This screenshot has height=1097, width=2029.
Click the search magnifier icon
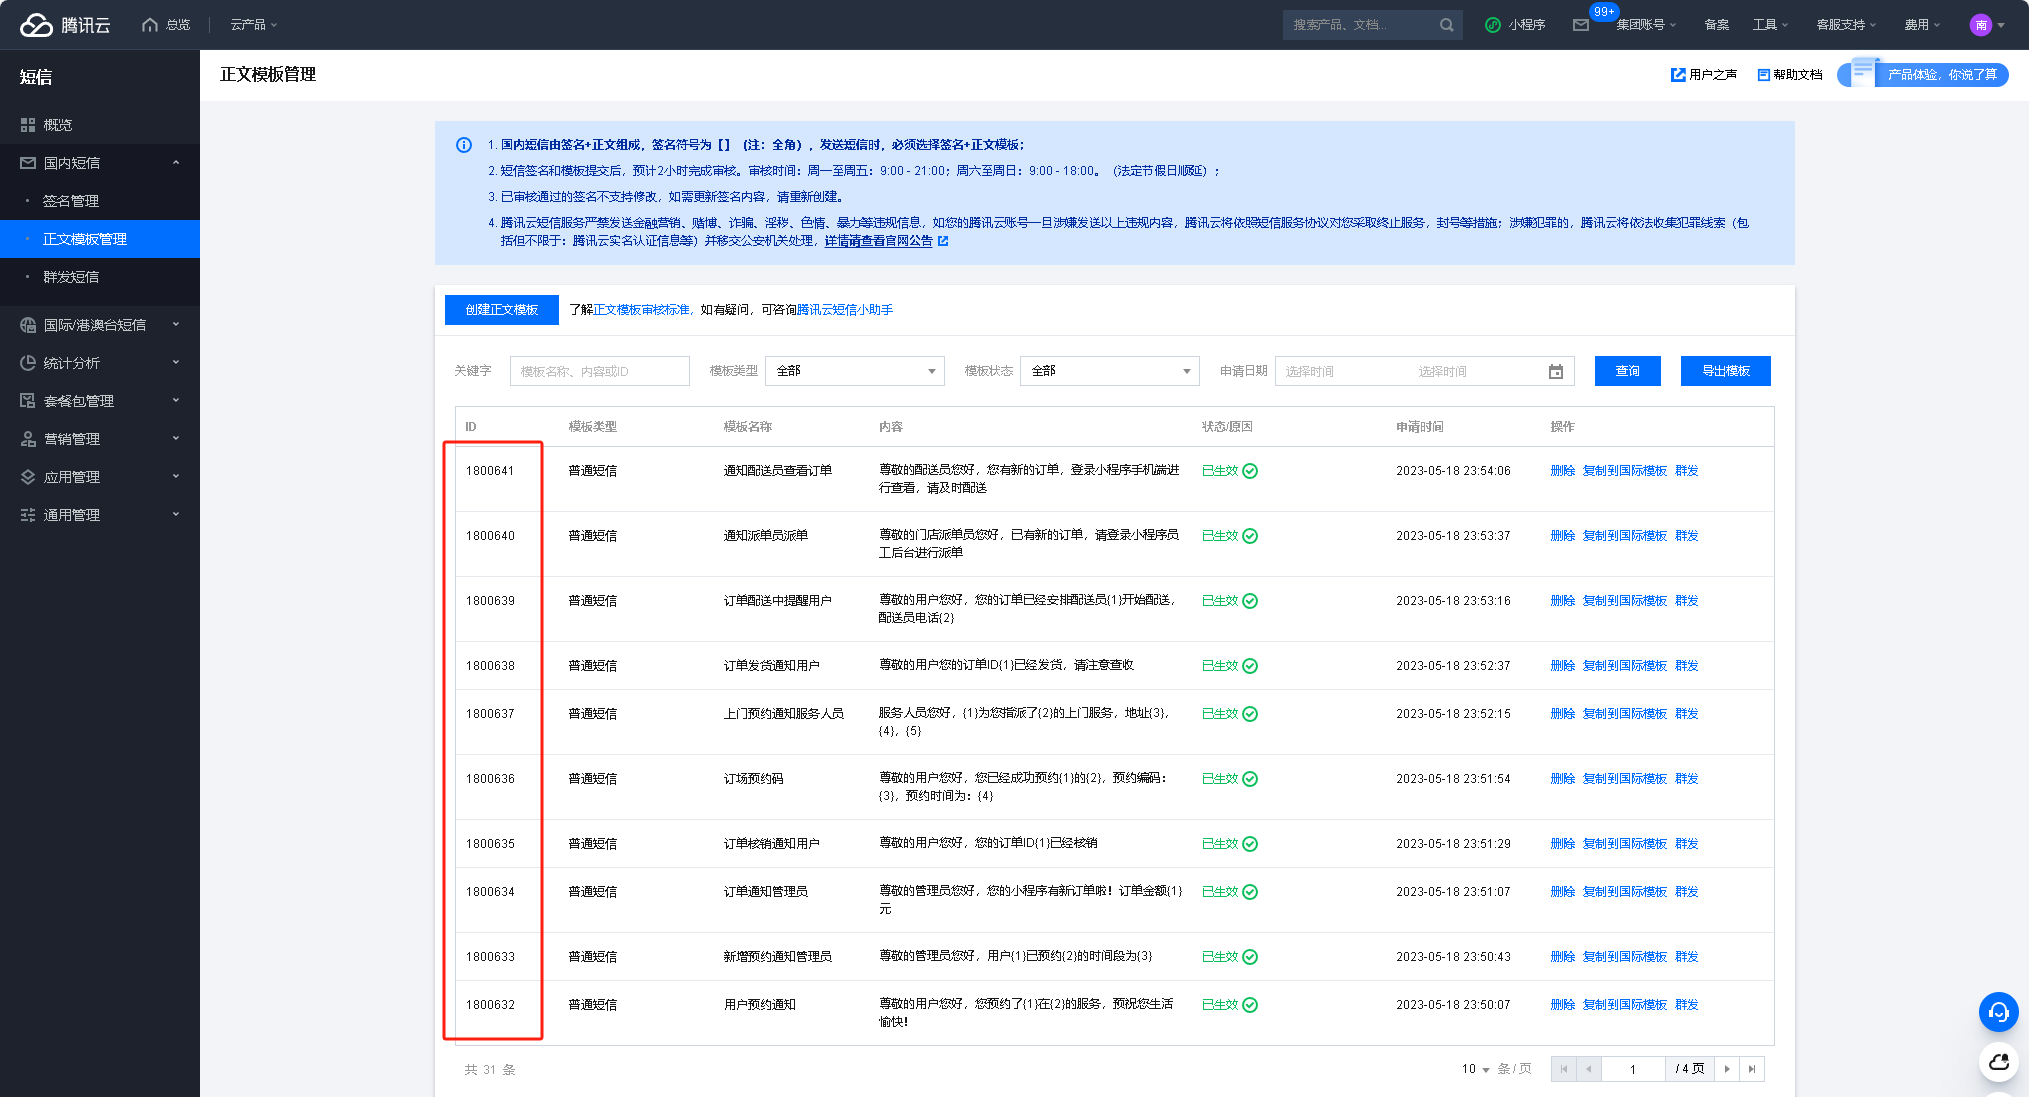pyautogui.click(x=1446, y=25)
